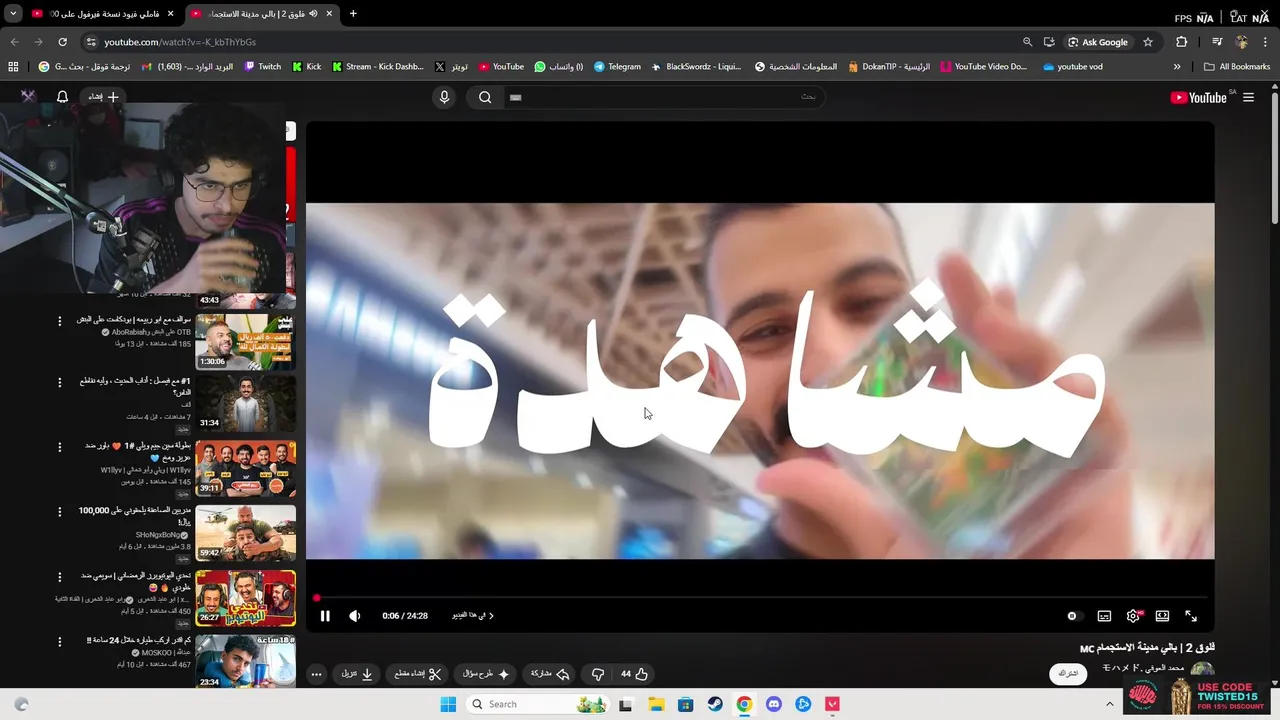Viewport: 1280px width, 720px height.
Task: Open Discord from the taskbar
Action: tap(773, 704)
